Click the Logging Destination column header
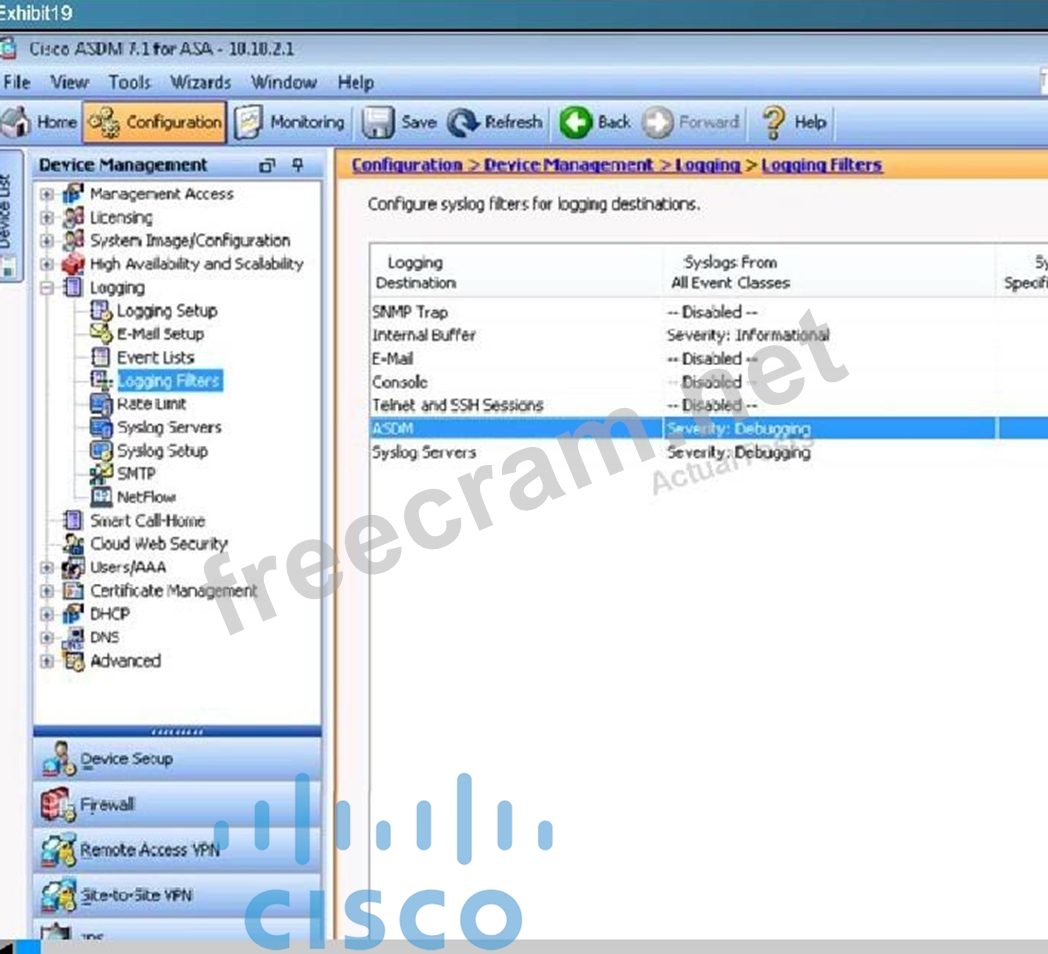 coord(415,272)
